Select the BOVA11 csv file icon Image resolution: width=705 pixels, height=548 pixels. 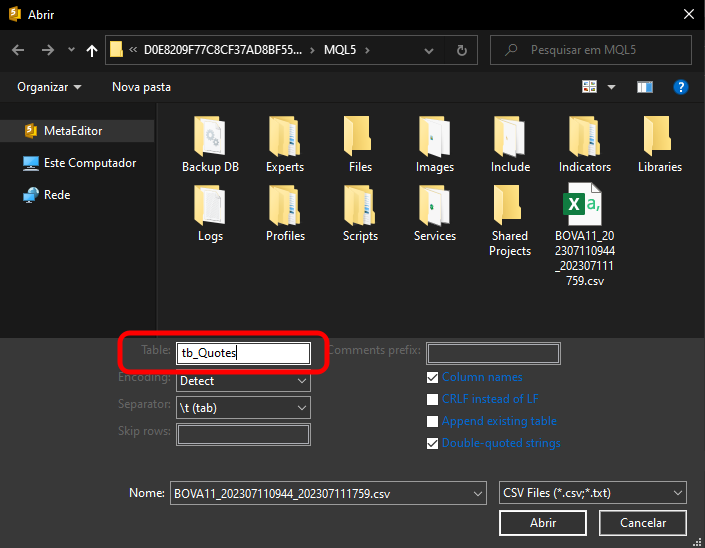[x=583, y=204]
